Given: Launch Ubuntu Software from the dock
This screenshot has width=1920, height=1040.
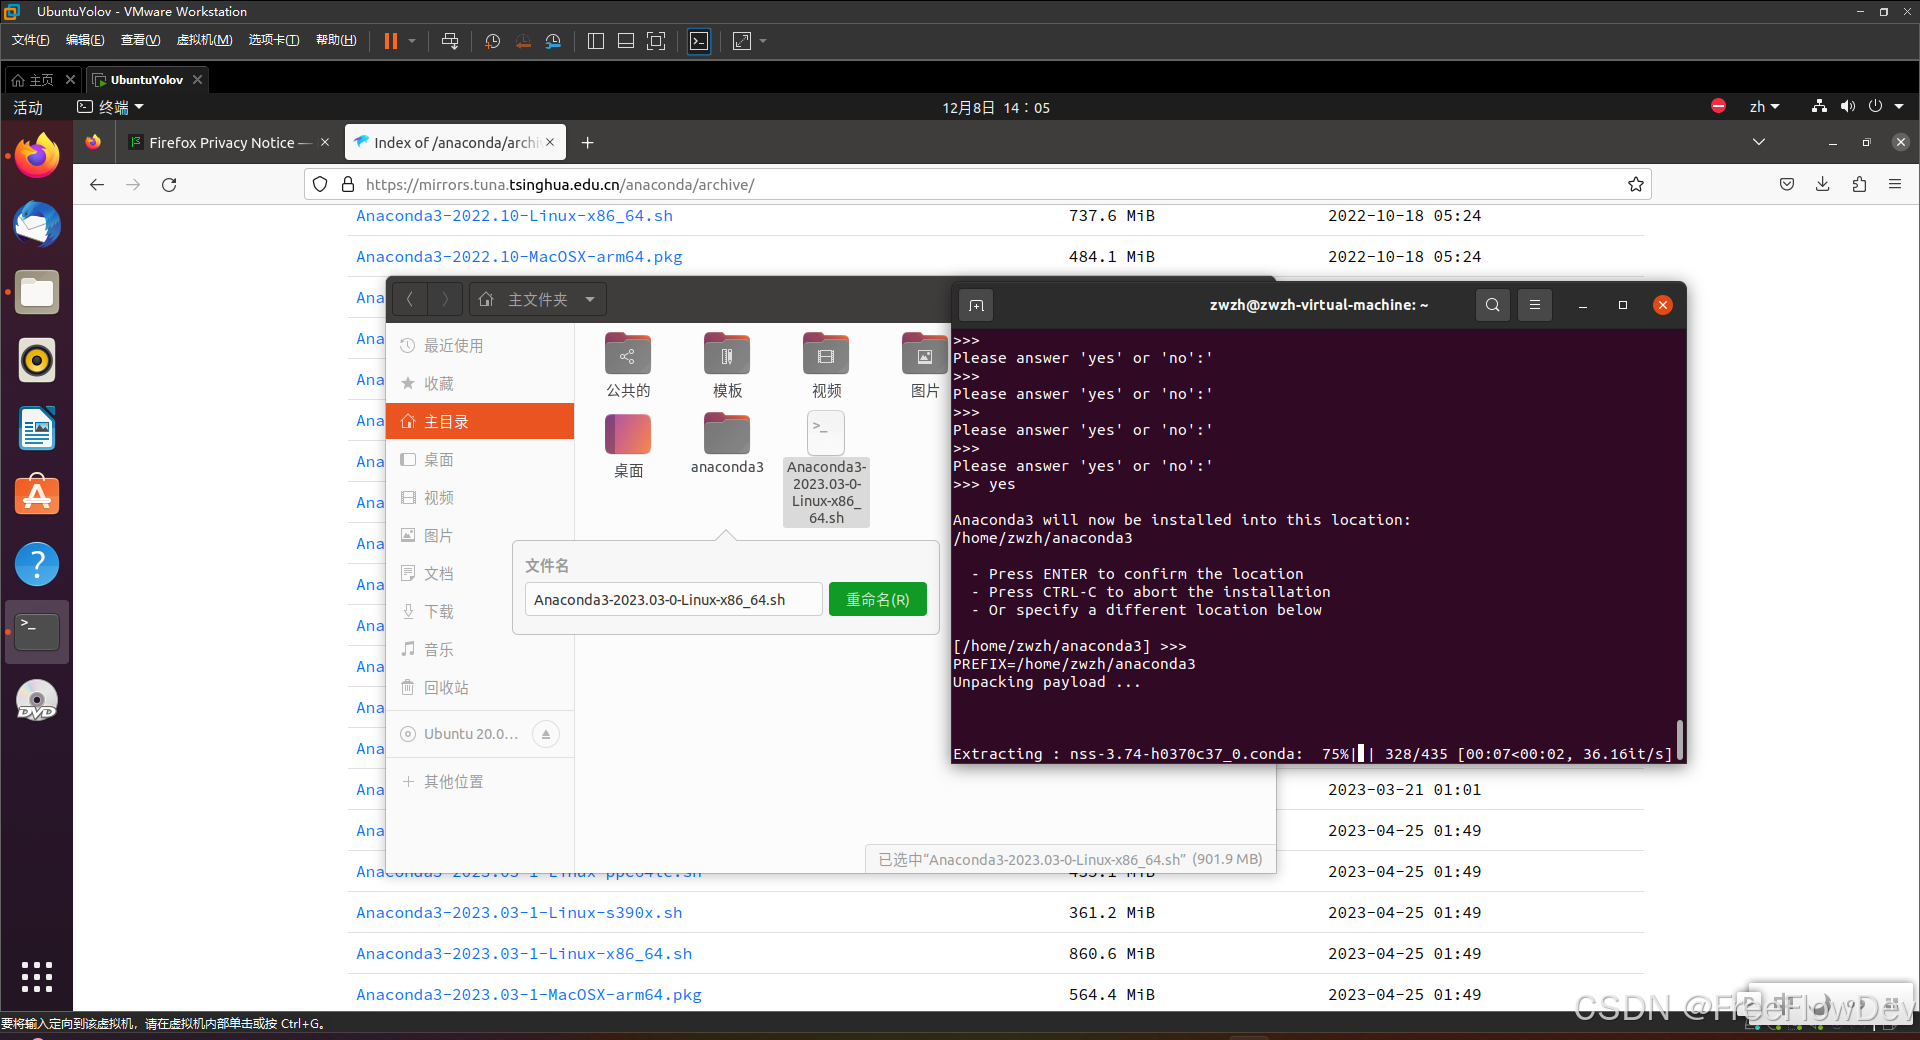Looking at the screenshot, I should (37, 495).
